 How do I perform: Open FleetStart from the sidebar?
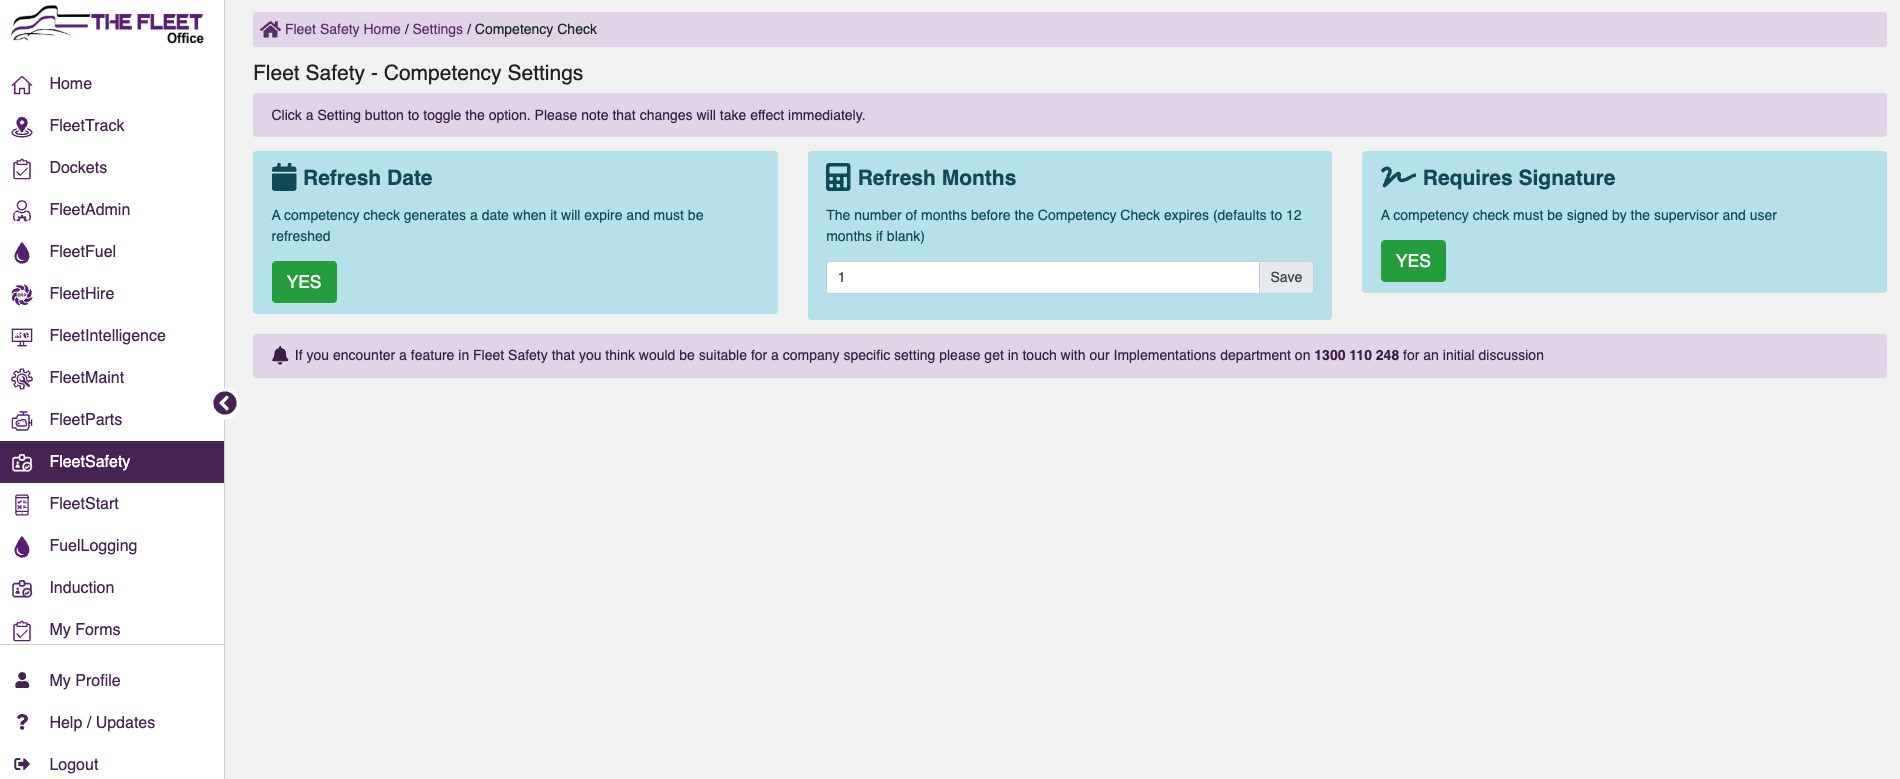pyautogui.click(x=112, y=504)
